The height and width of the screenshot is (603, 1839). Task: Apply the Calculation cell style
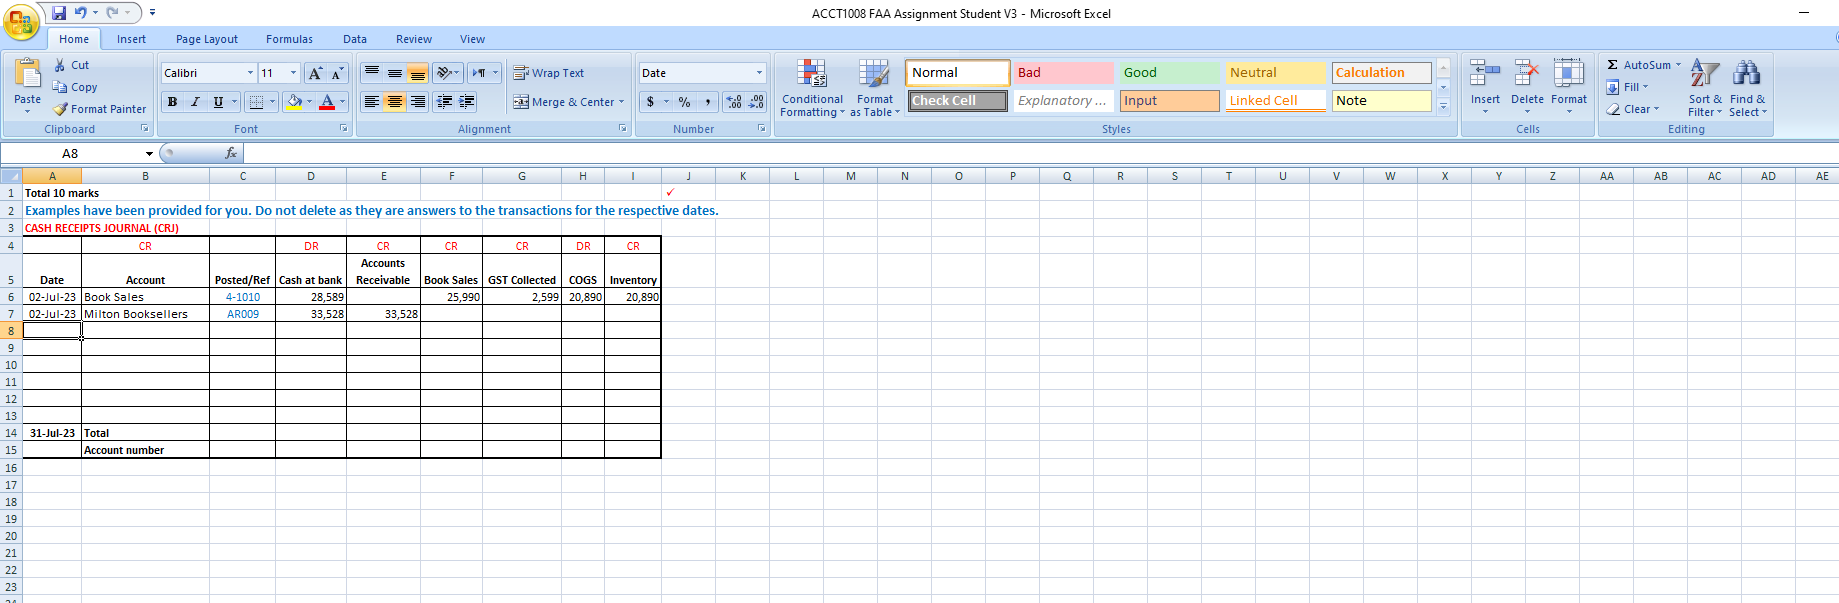[1381, 73]
